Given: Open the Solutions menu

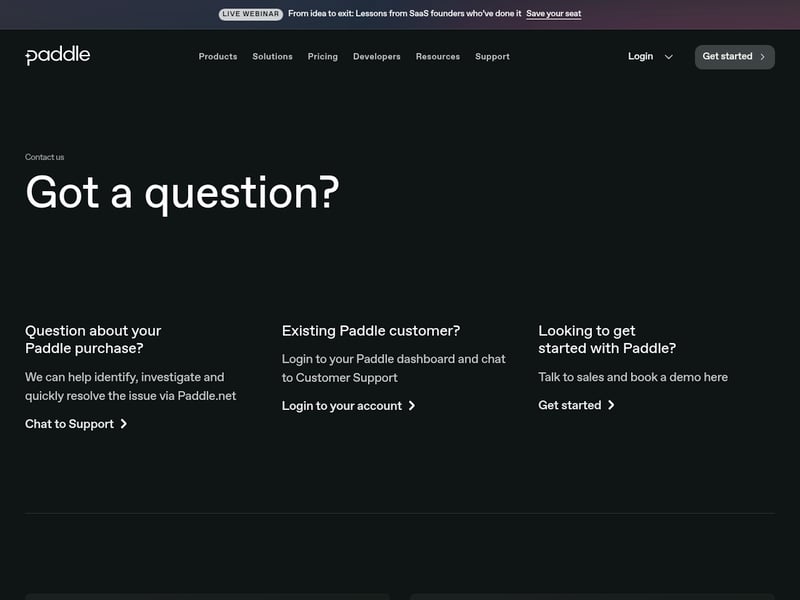Looking at the screenshot, I should click(272, 57).
